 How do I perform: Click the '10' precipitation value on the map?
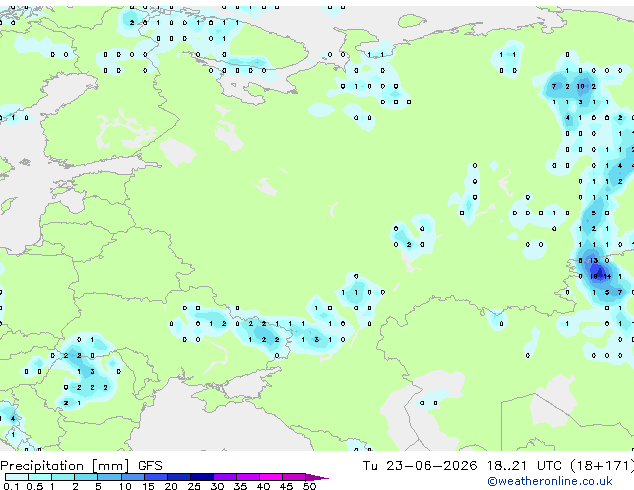(581, 87)
